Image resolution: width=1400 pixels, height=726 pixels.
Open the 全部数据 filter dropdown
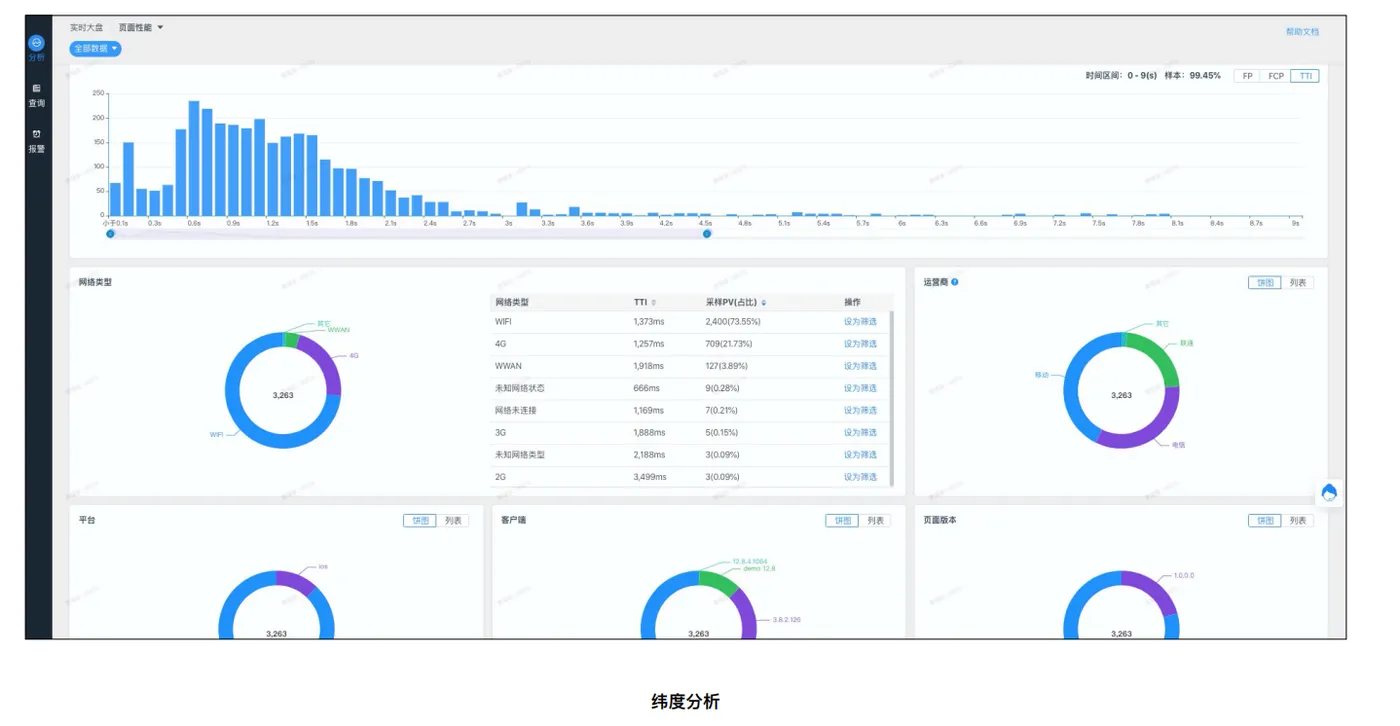pyautogui.click(x=95, y=48)
